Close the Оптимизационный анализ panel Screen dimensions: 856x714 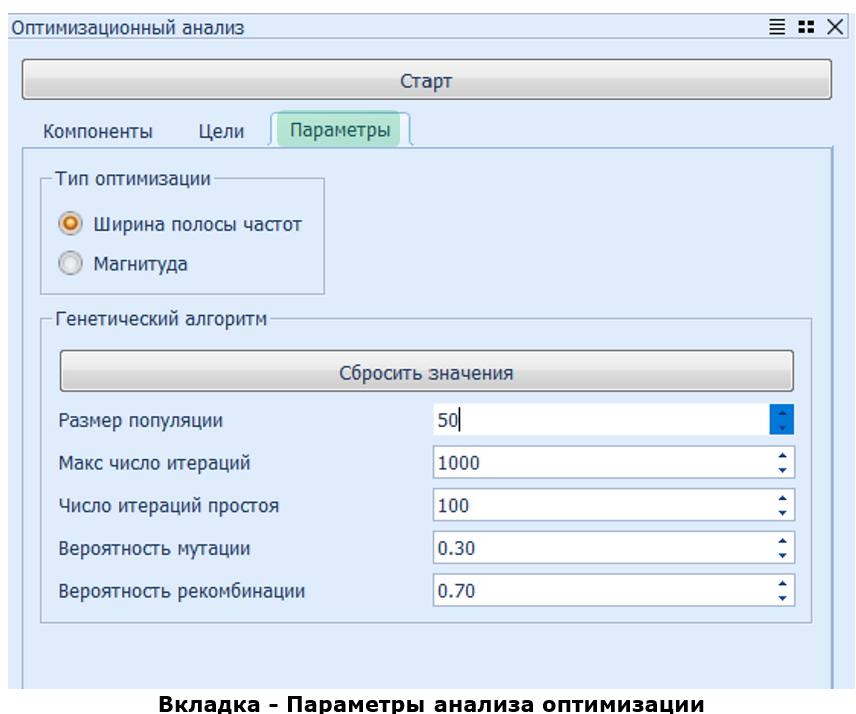click(x=834, y=28)
